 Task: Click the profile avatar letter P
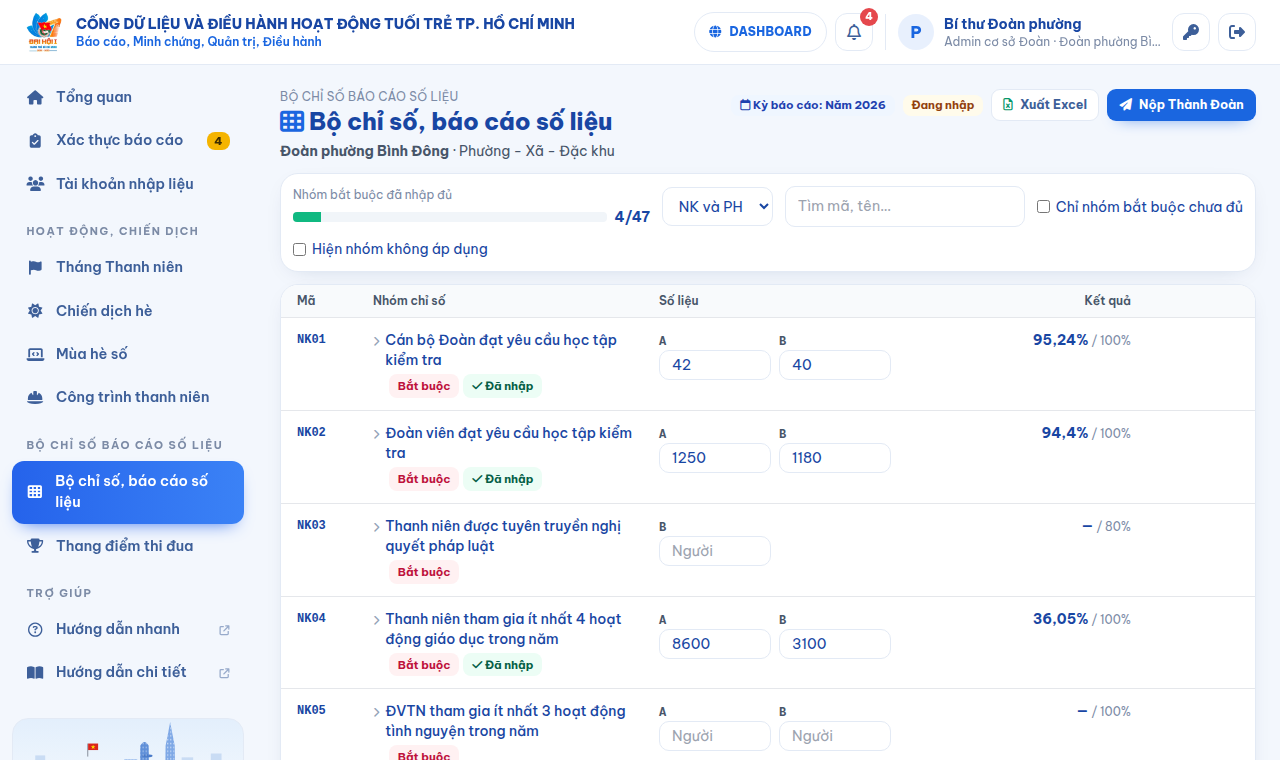tap(916, 32)
